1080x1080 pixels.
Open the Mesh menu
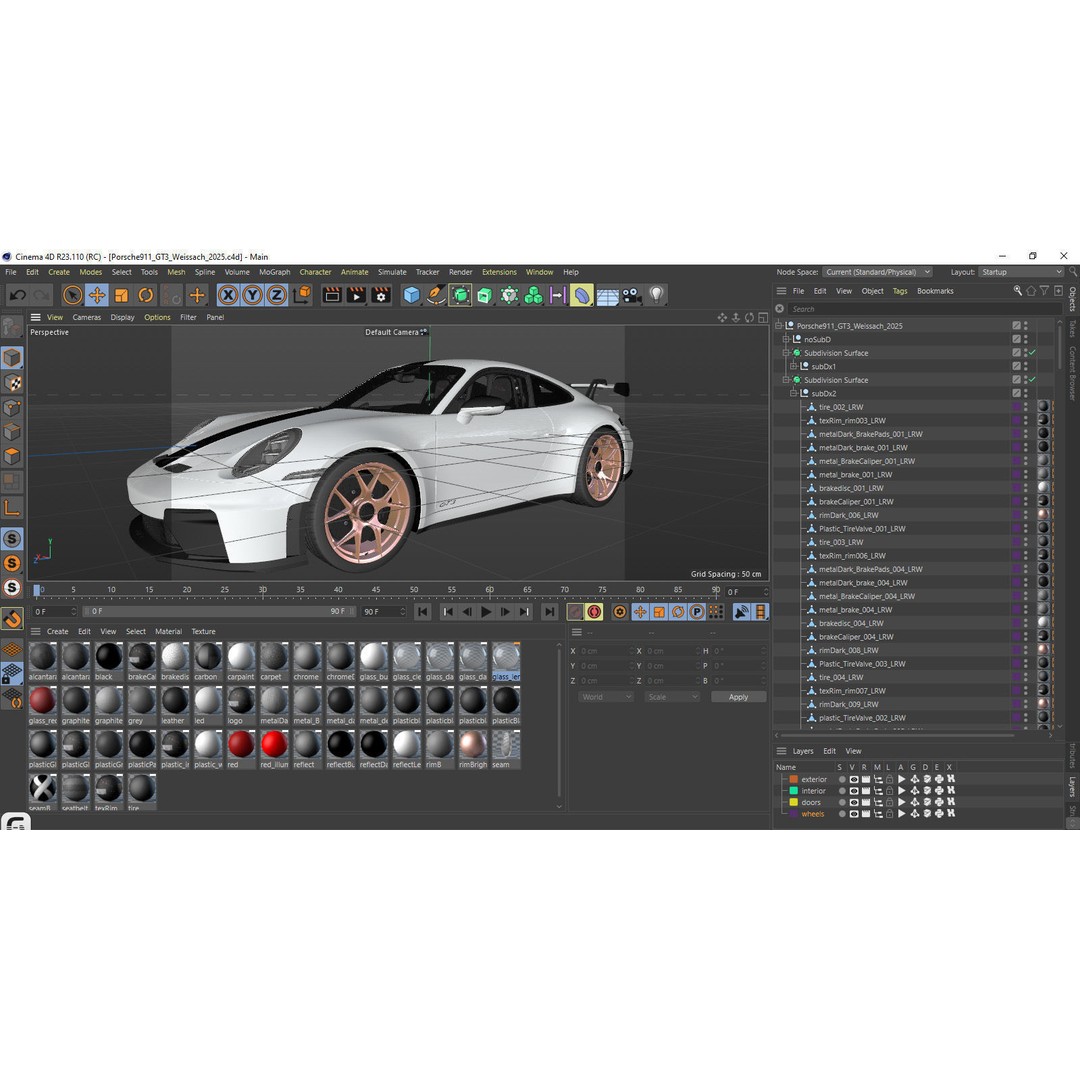(x=176, y=272)
